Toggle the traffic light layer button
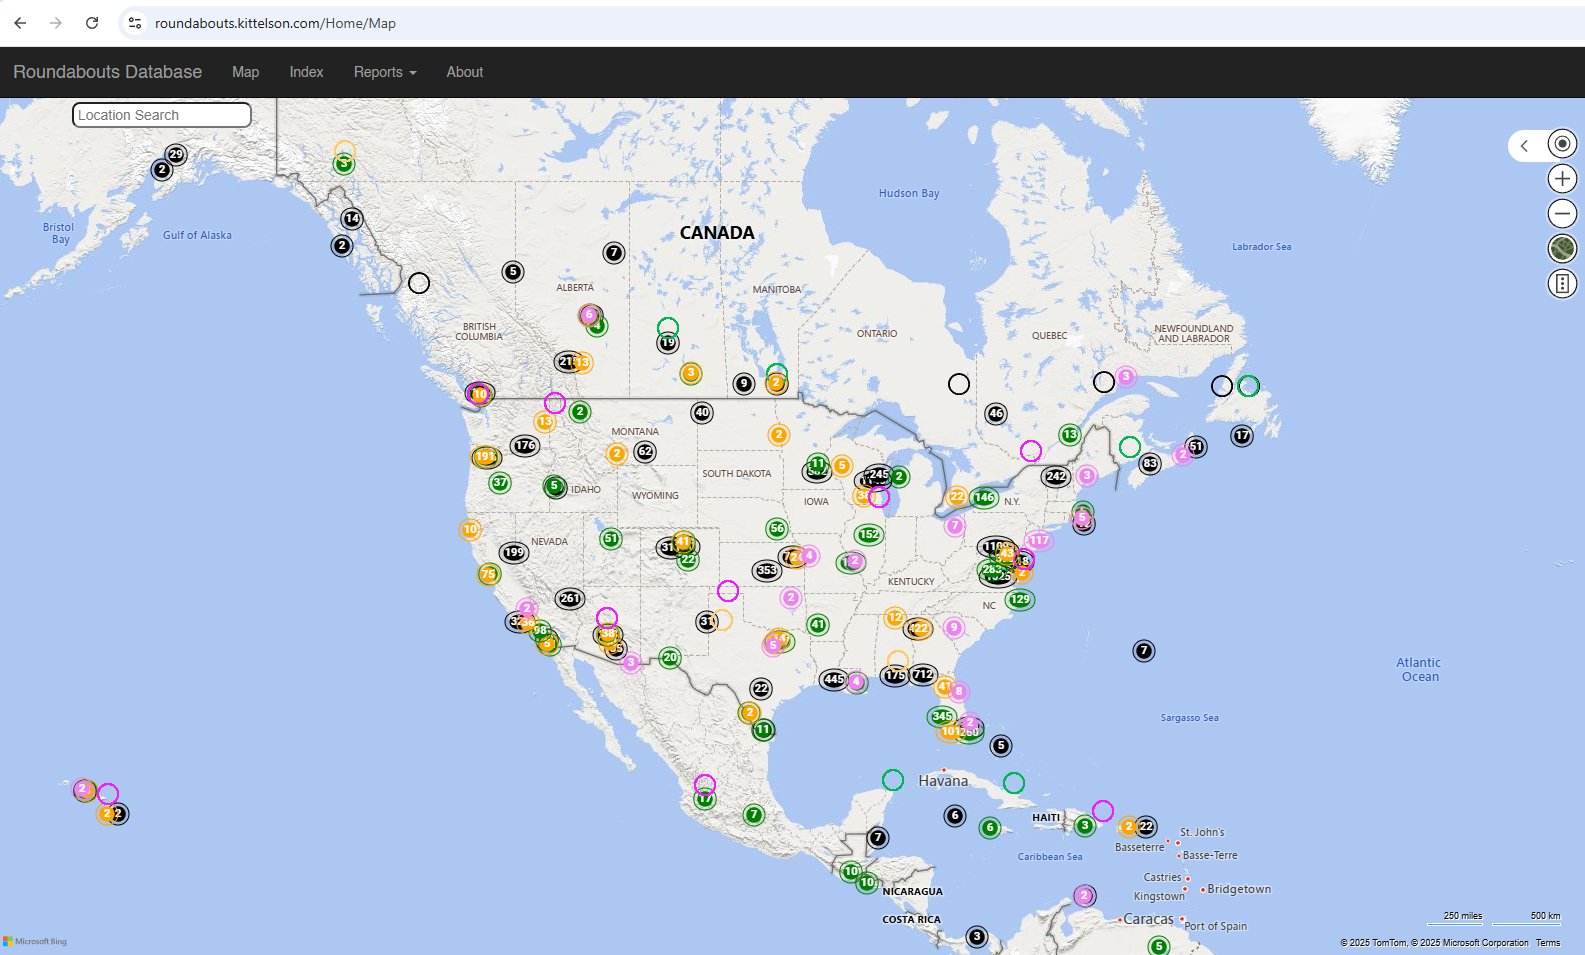The width and height of the screenshot is (1585, 955). coord(1562,284)
